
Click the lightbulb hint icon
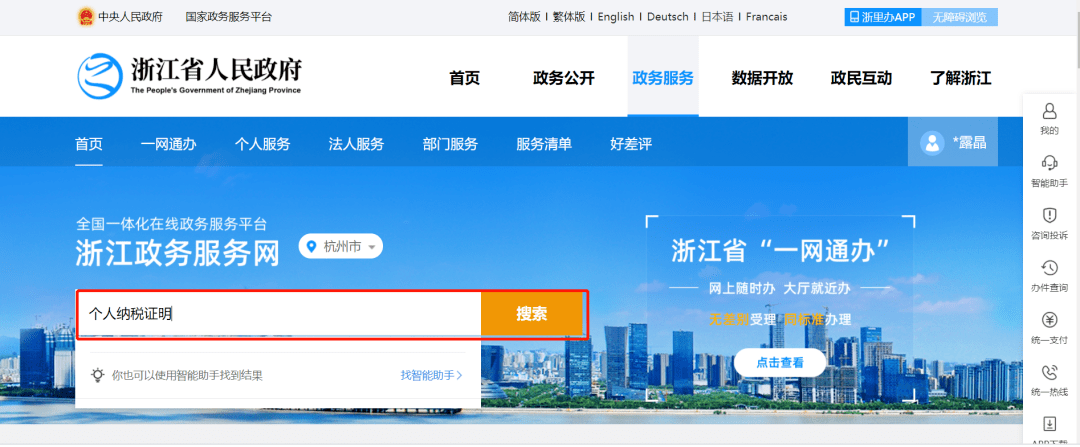[x=98, y=375]
